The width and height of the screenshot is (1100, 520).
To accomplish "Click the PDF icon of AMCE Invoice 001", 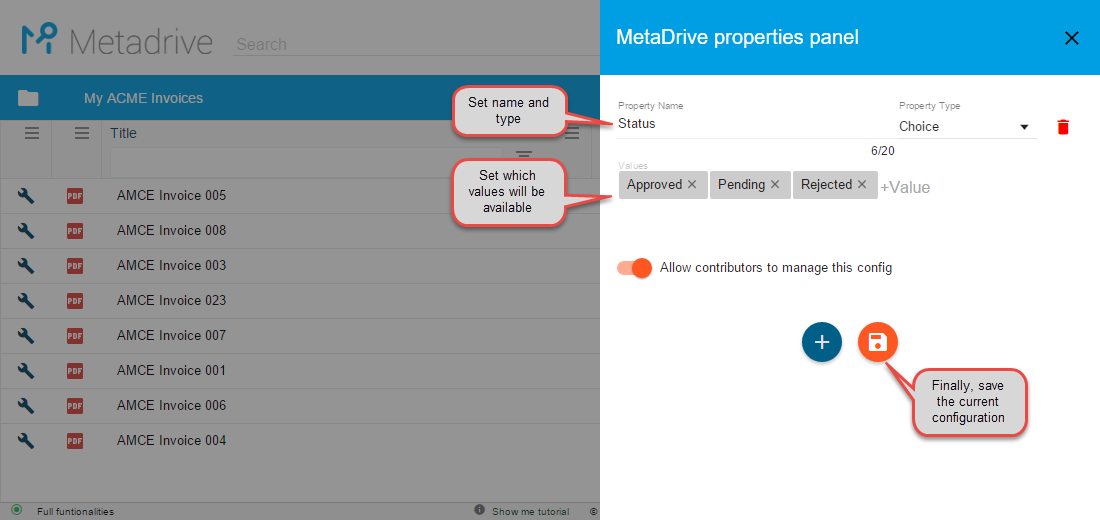I will [74, 371].
